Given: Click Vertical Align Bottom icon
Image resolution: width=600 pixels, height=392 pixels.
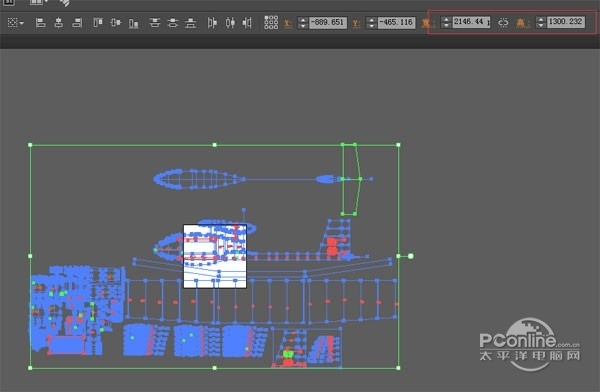Looking at the screenshot, I should [x=133, y=23].
